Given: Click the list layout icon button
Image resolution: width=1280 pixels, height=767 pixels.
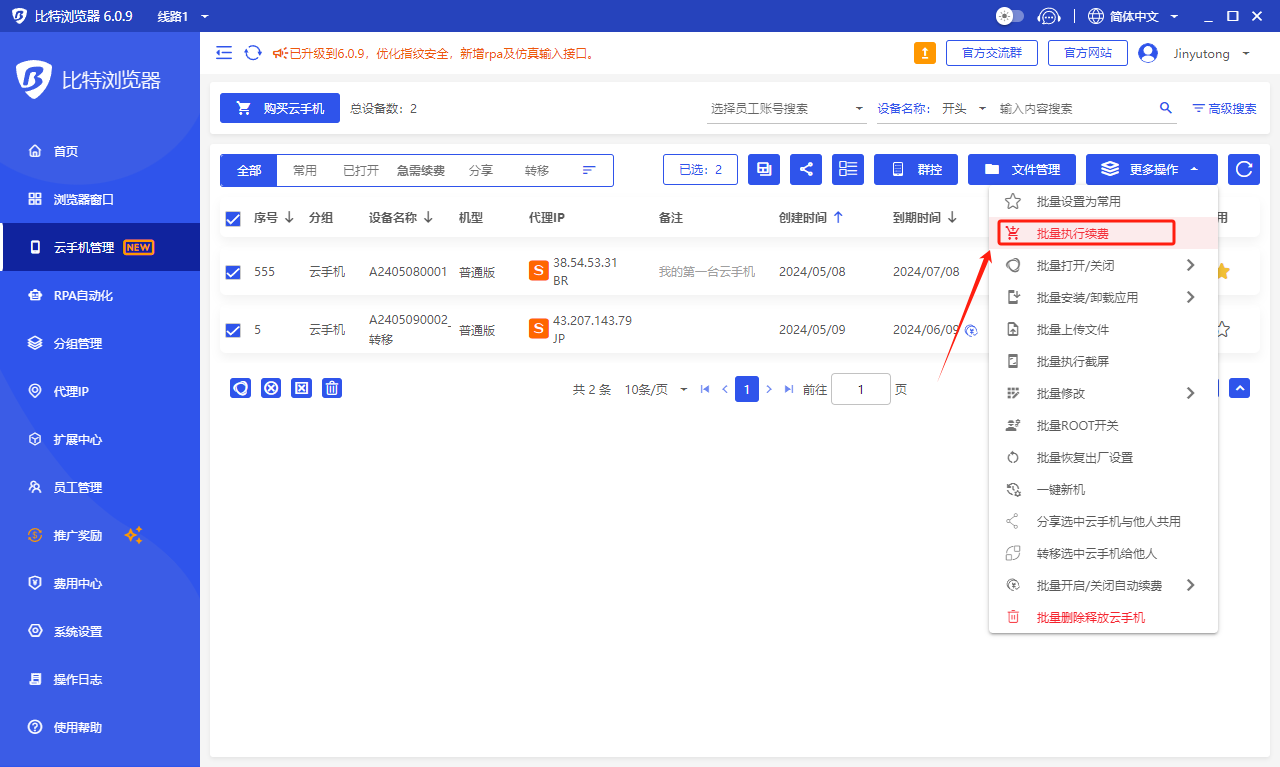Looking at the screenshot, I should coord(848,169).
